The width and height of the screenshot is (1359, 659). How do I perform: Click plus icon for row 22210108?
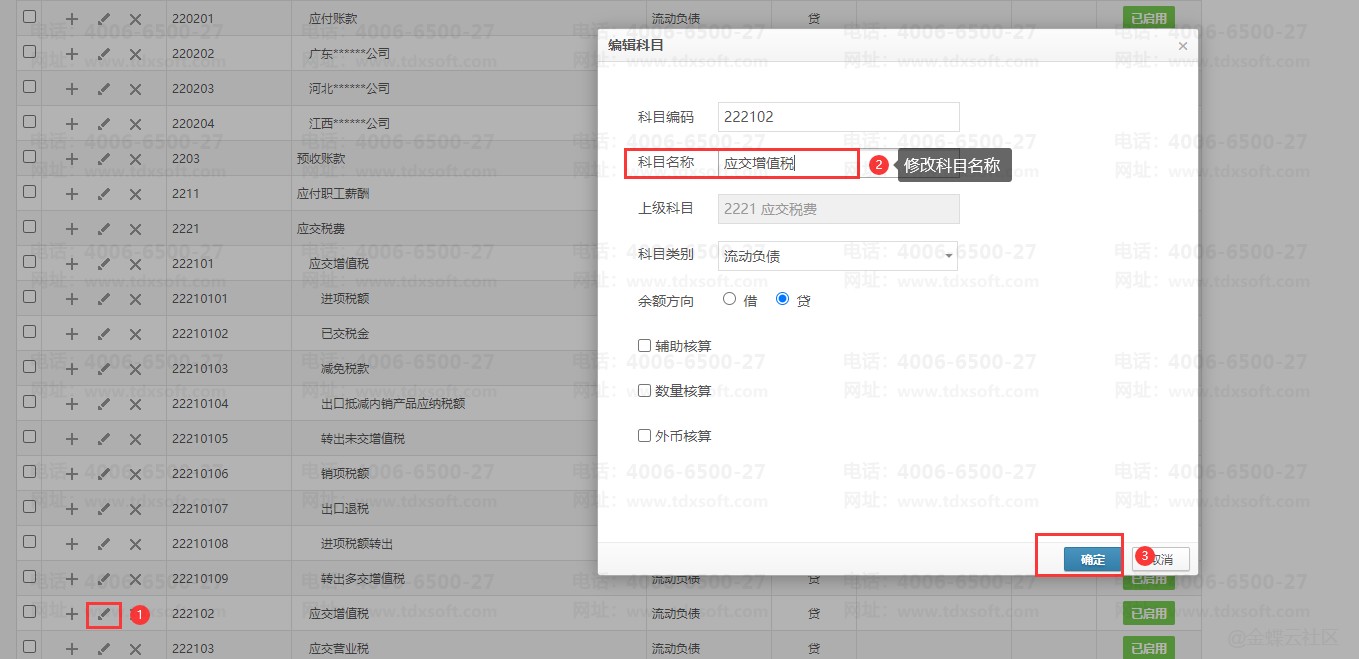point(72,543)
